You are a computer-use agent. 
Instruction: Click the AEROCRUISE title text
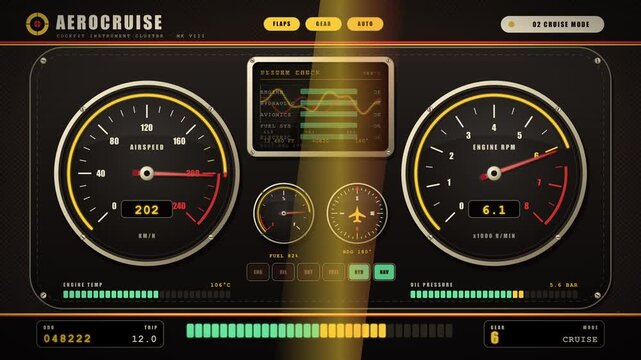point(109,22)
